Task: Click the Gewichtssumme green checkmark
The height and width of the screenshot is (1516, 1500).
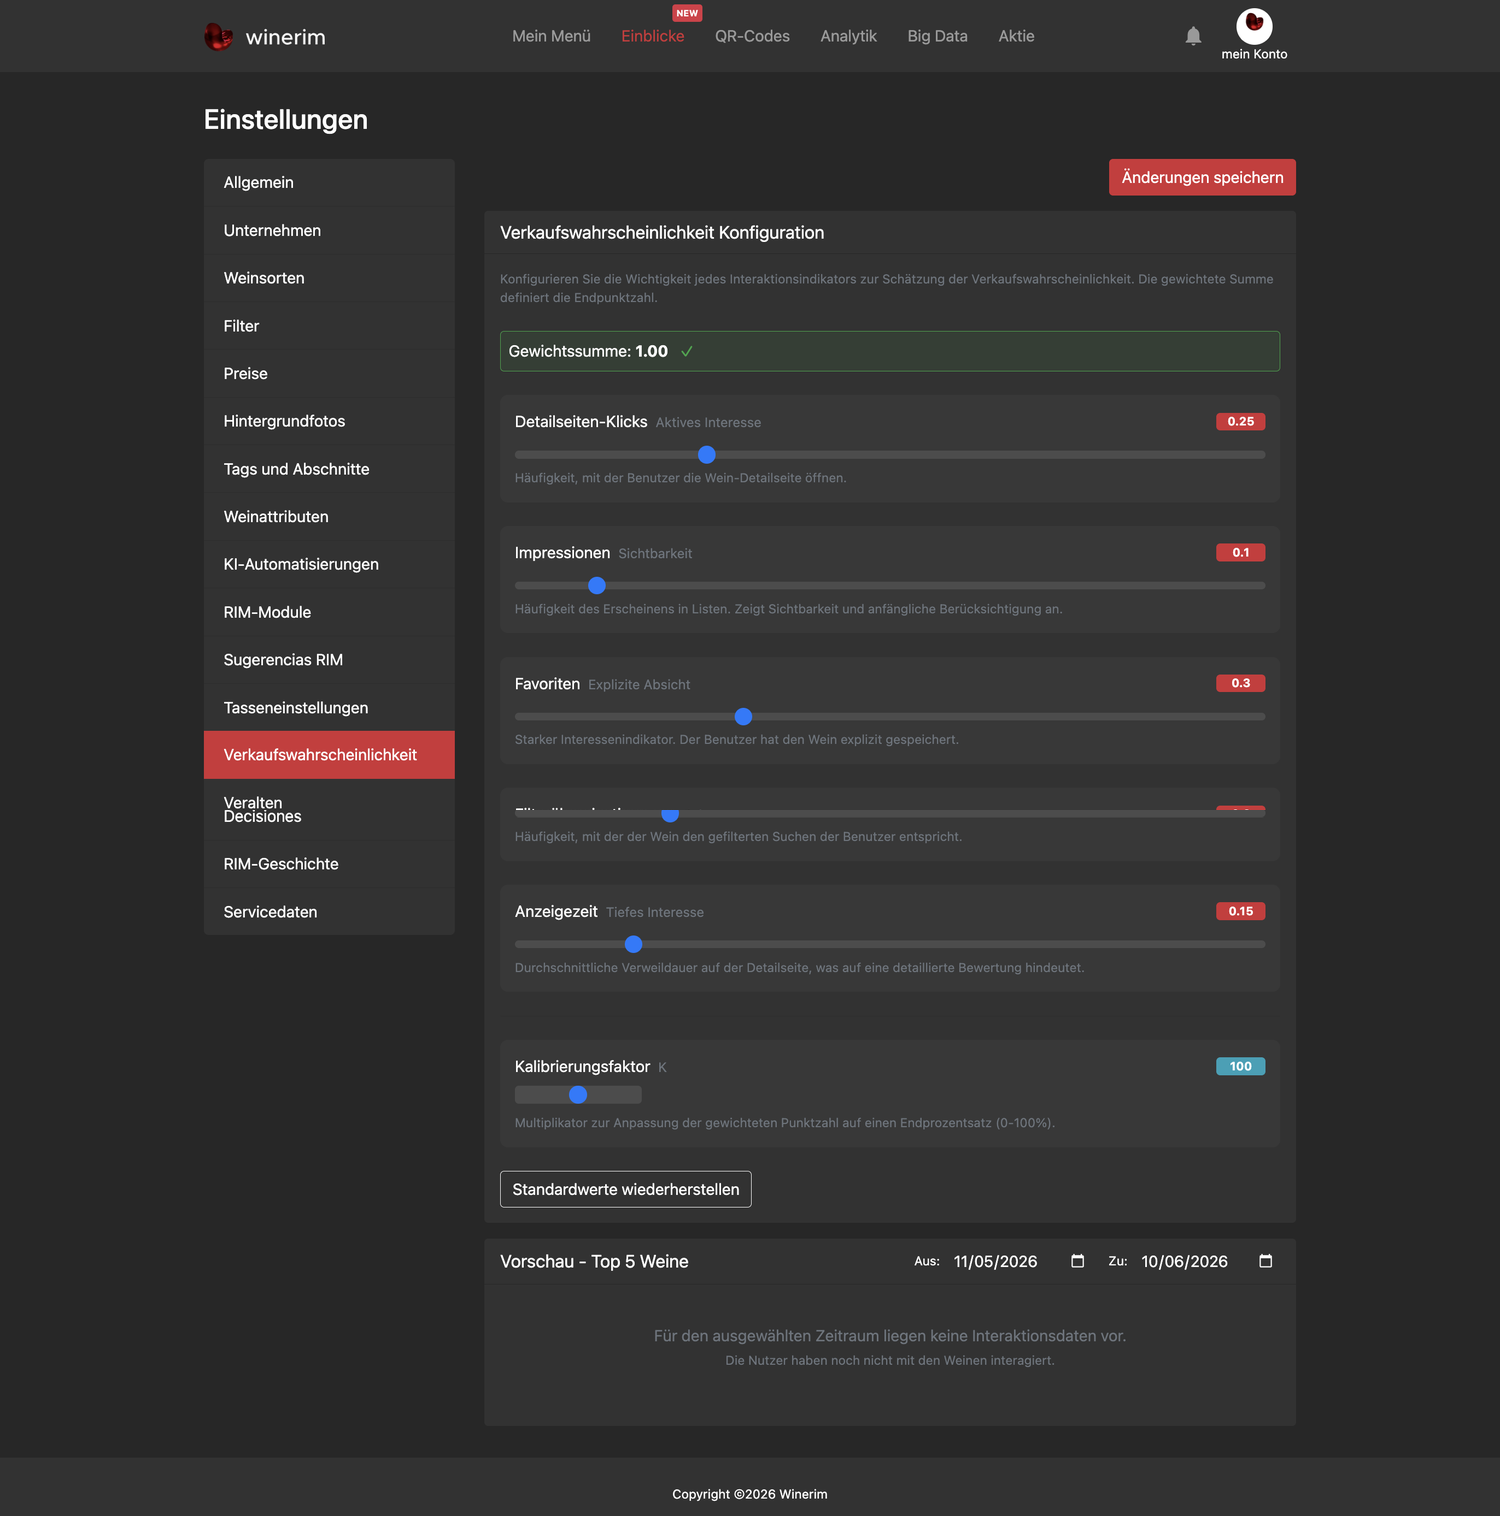Action: 687,351
